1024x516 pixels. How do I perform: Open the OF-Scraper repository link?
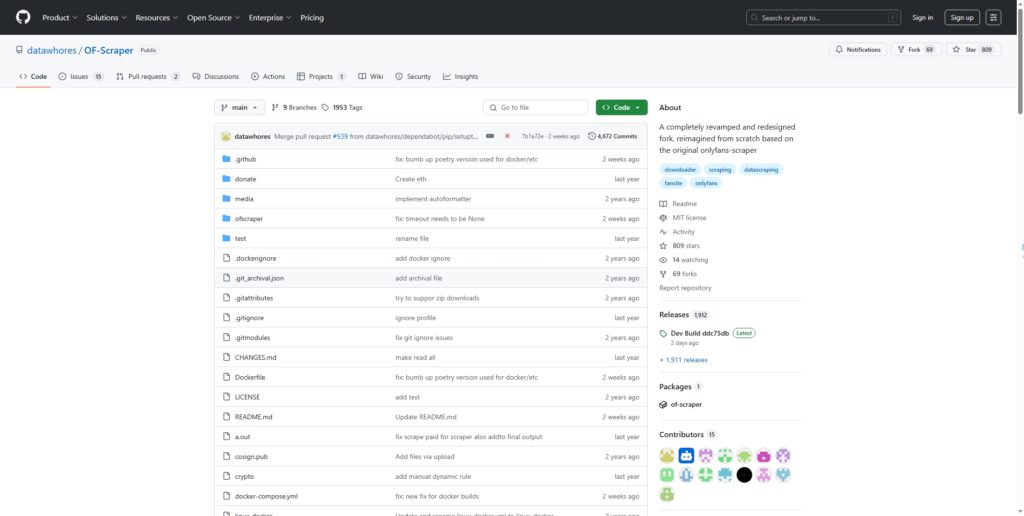(x=108, y=50)
